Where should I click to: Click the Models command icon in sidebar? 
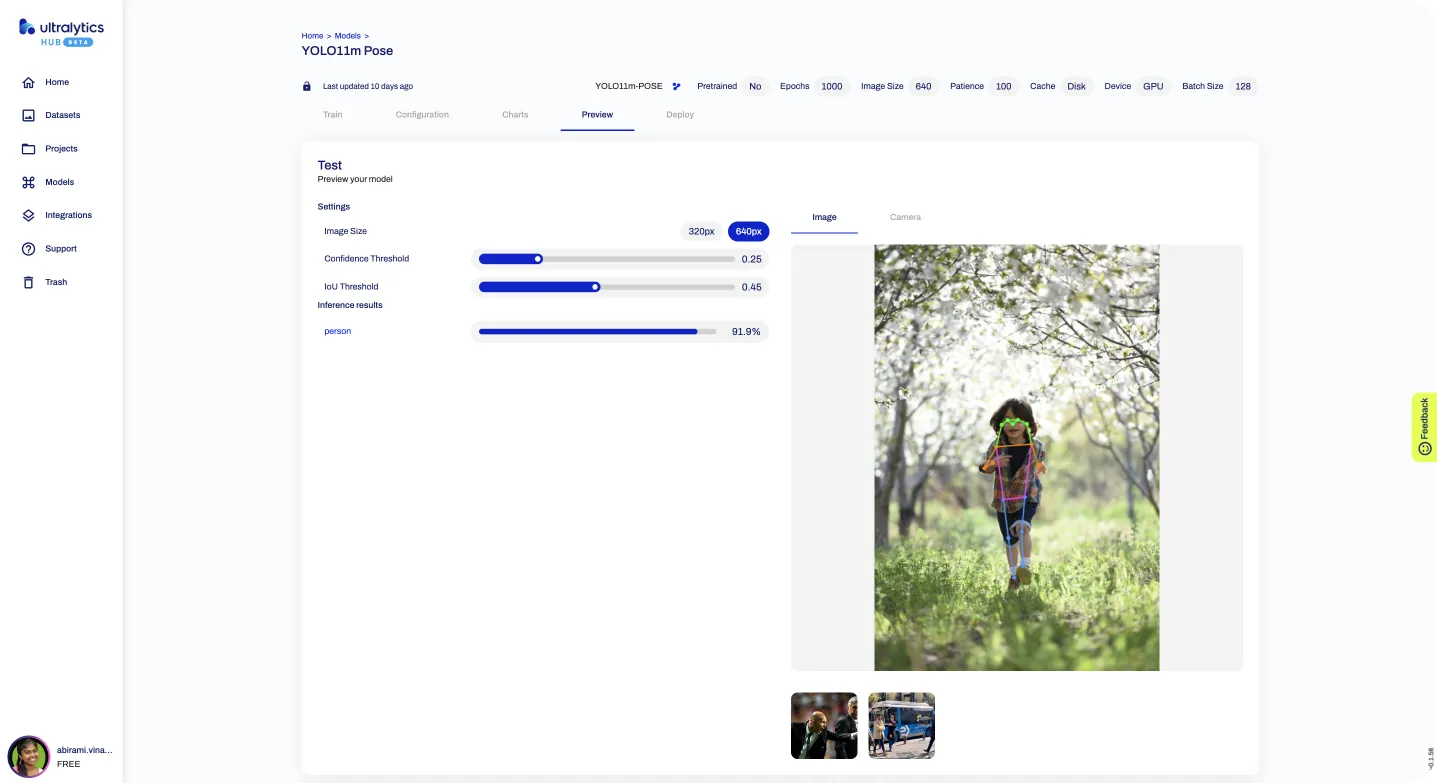coord(29,182)
